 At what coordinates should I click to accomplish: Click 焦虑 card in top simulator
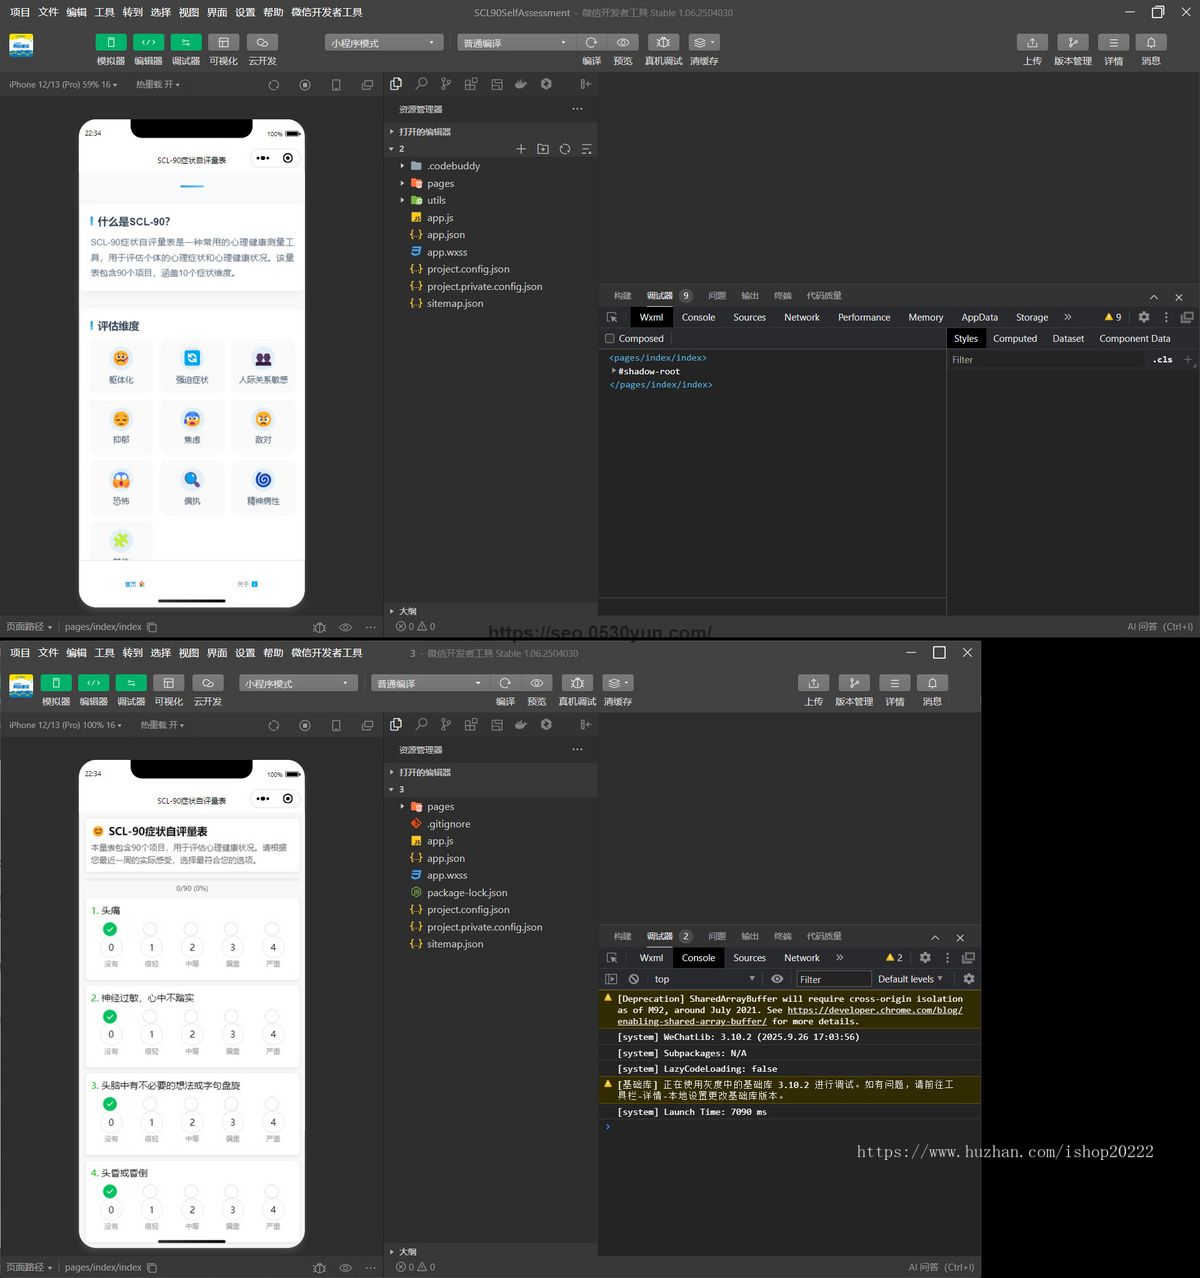(192, 427)
